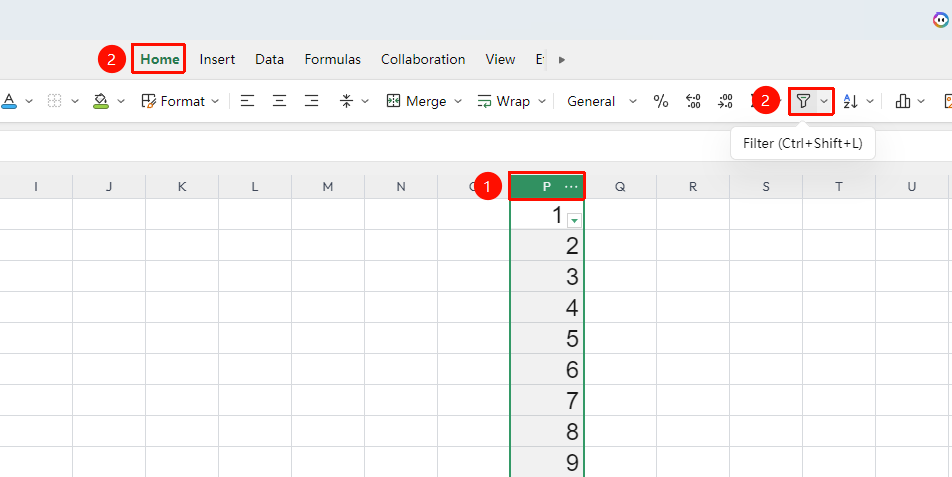Image resolution: width=952 pixels, height=477 pixels.
Task: Click the arrow to show more tabs
Action: [562, 59]
